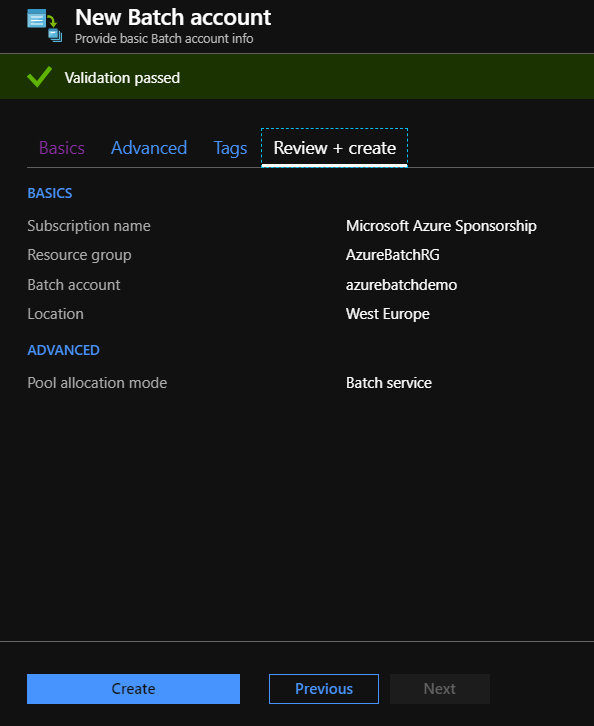Click the disabled Next button
This screenshot has width=594, height=726.
click(439, 688)
